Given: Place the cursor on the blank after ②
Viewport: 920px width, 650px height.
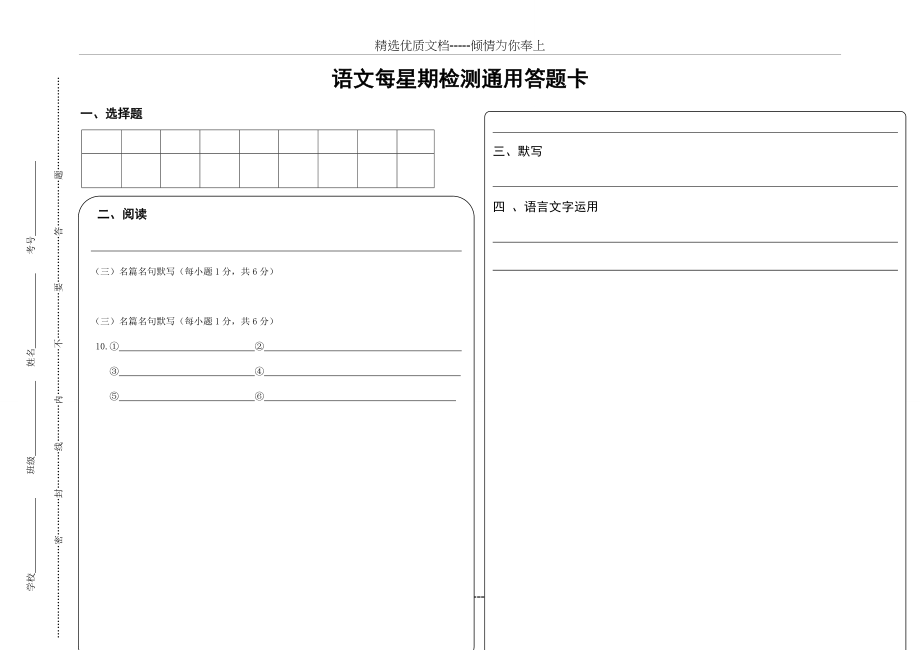Looking at the screenshot, I should tap(362, 347).
